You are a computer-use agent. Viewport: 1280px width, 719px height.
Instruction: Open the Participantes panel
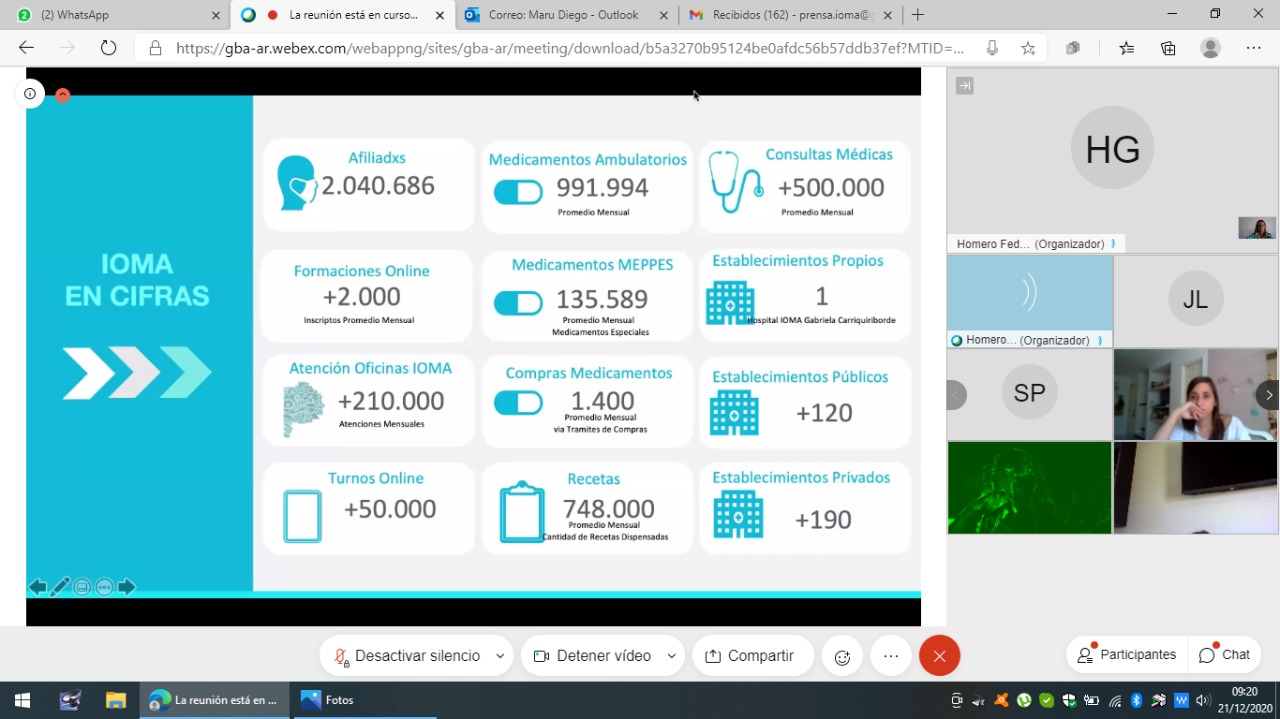(x=1126, y=655)
